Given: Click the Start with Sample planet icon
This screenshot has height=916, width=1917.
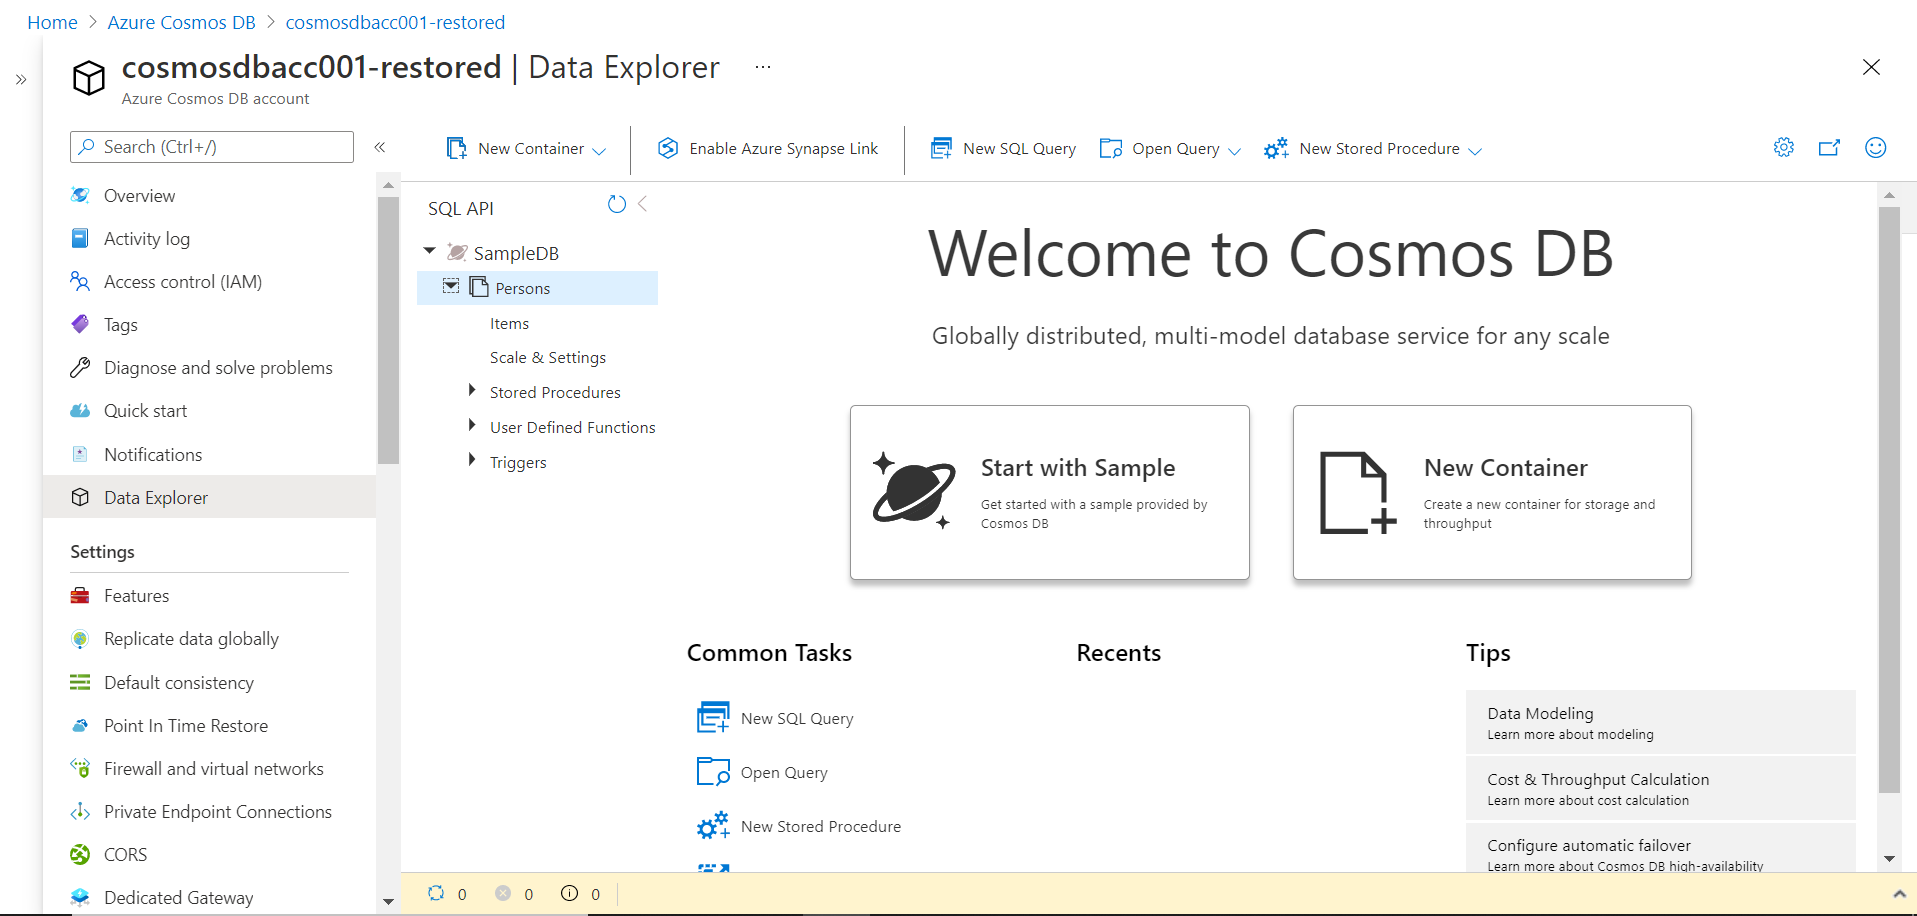Looking at the screenshot, I should [x=913, y=491].
